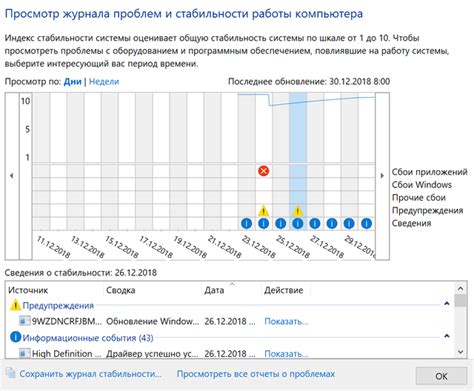The image size is (474, 391).
Task: Click the information icon for 26.12.2018
Action: click(298, 223)
